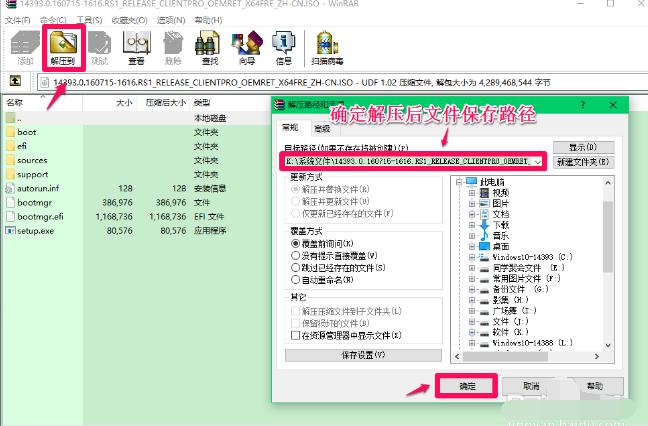Screen dimensions: 648x426
Task: Expand the 文档 node in folder tree
Action: tap(473, 213)
